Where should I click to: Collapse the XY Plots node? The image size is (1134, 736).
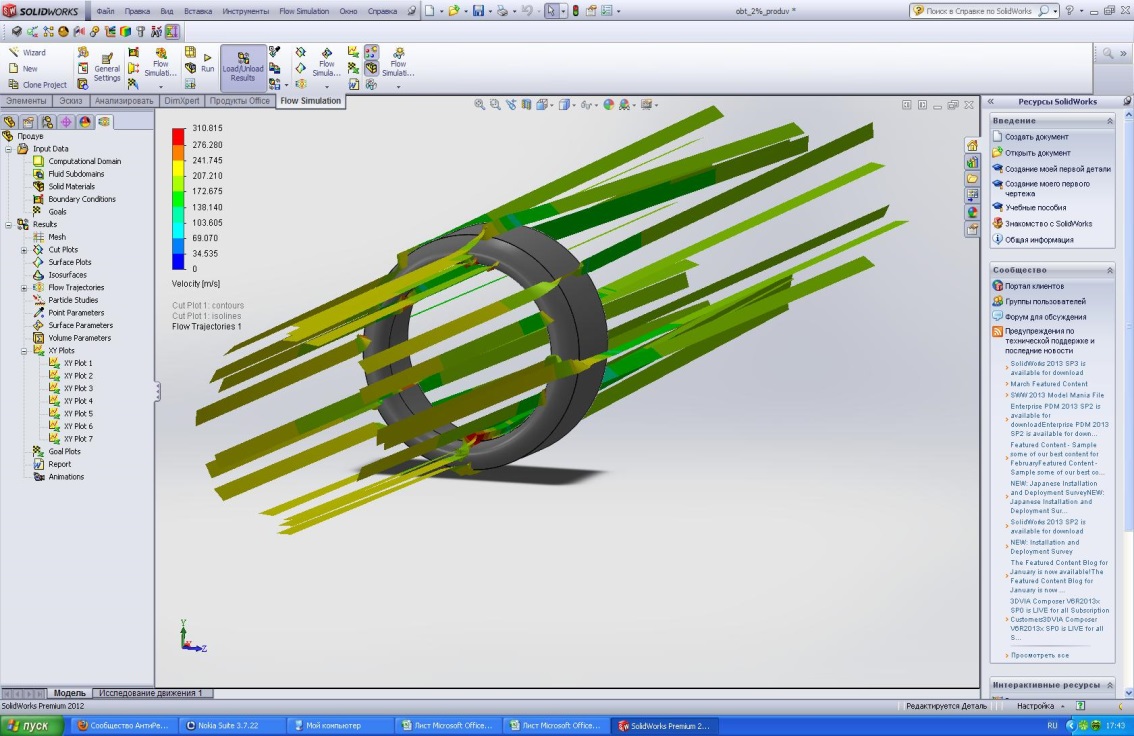[24, 351]
